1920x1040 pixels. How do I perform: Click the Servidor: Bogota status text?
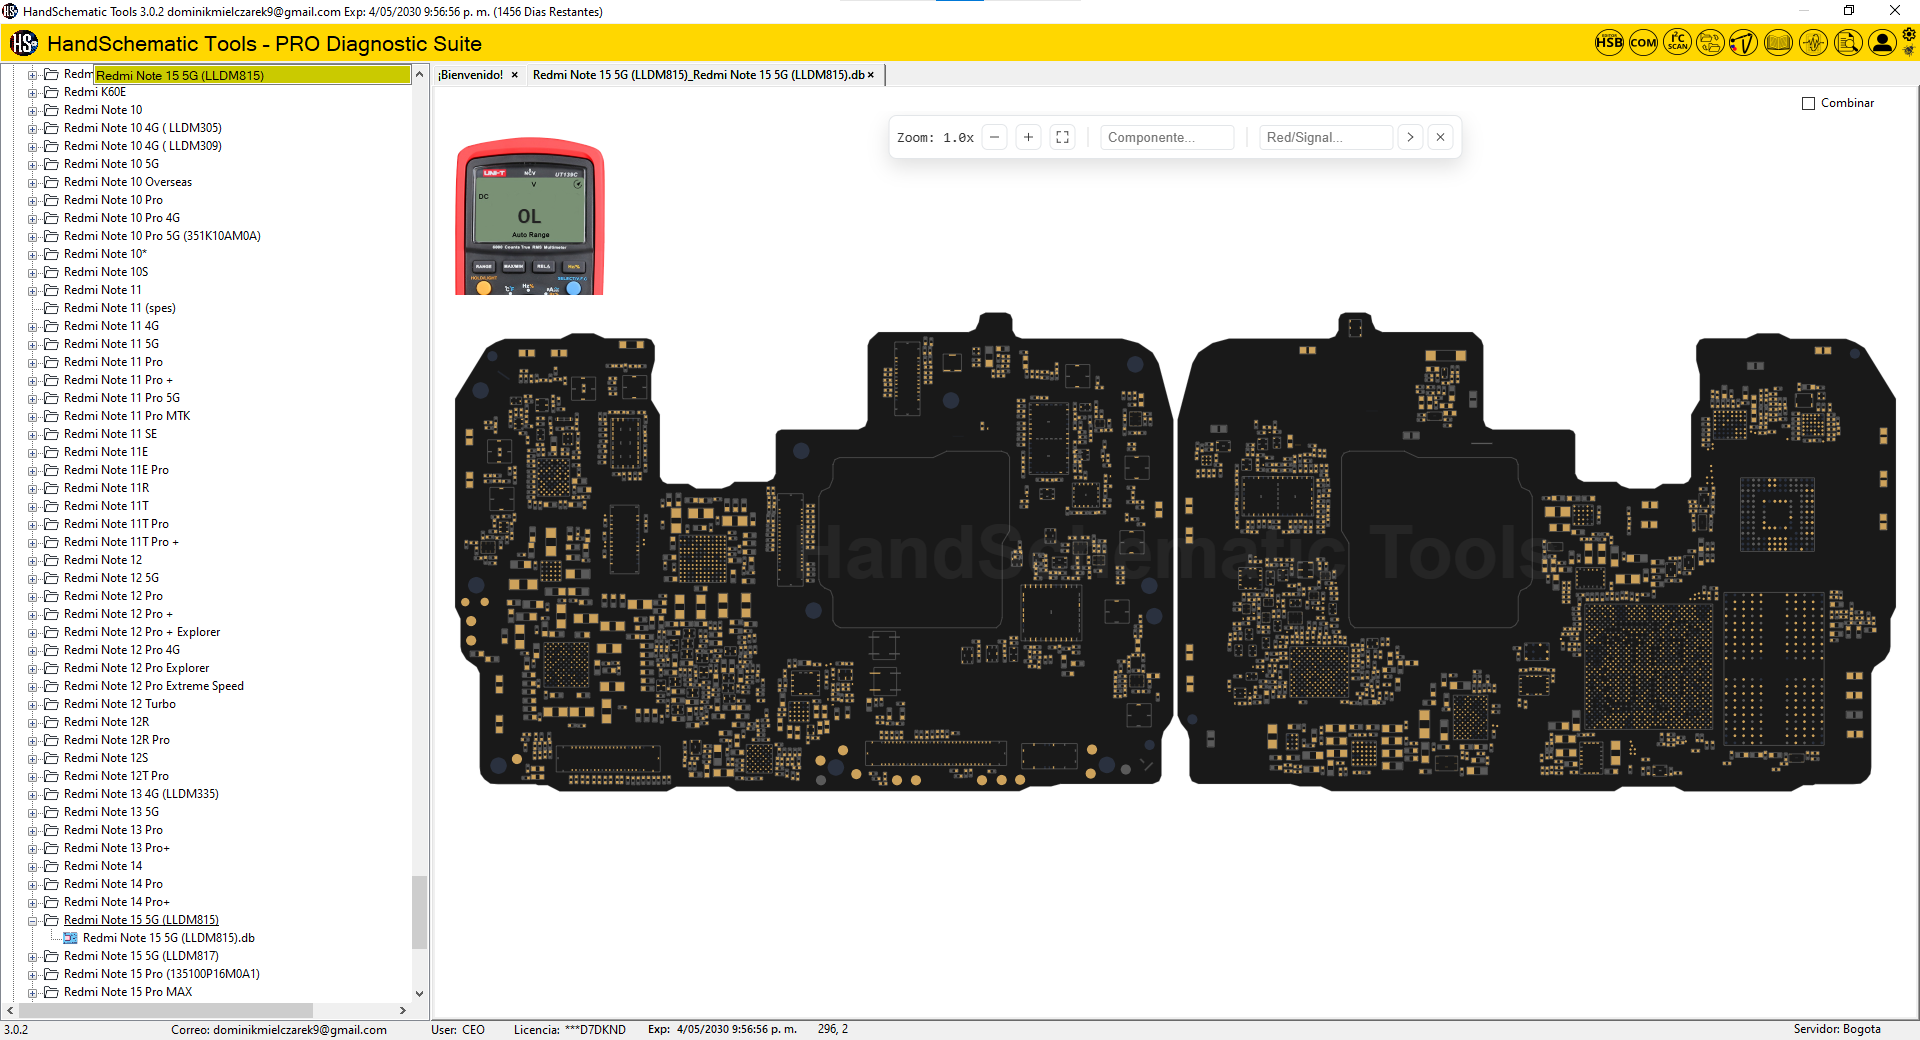tap(1837, 1029)
